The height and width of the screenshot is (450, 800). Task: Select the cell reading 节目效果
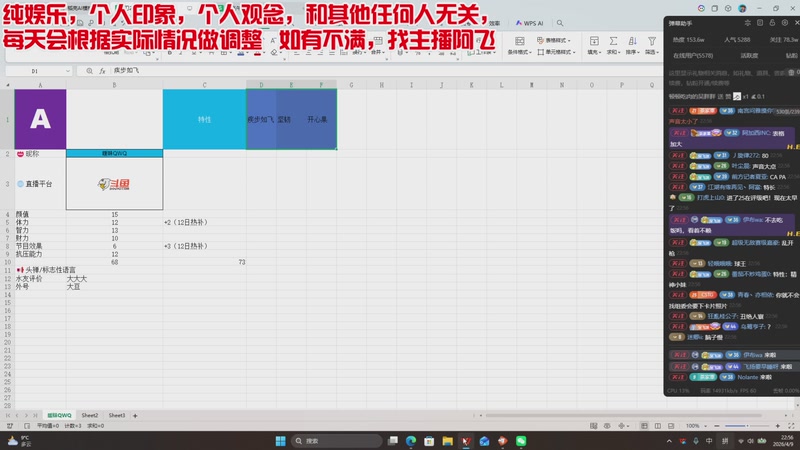point(40,246)
